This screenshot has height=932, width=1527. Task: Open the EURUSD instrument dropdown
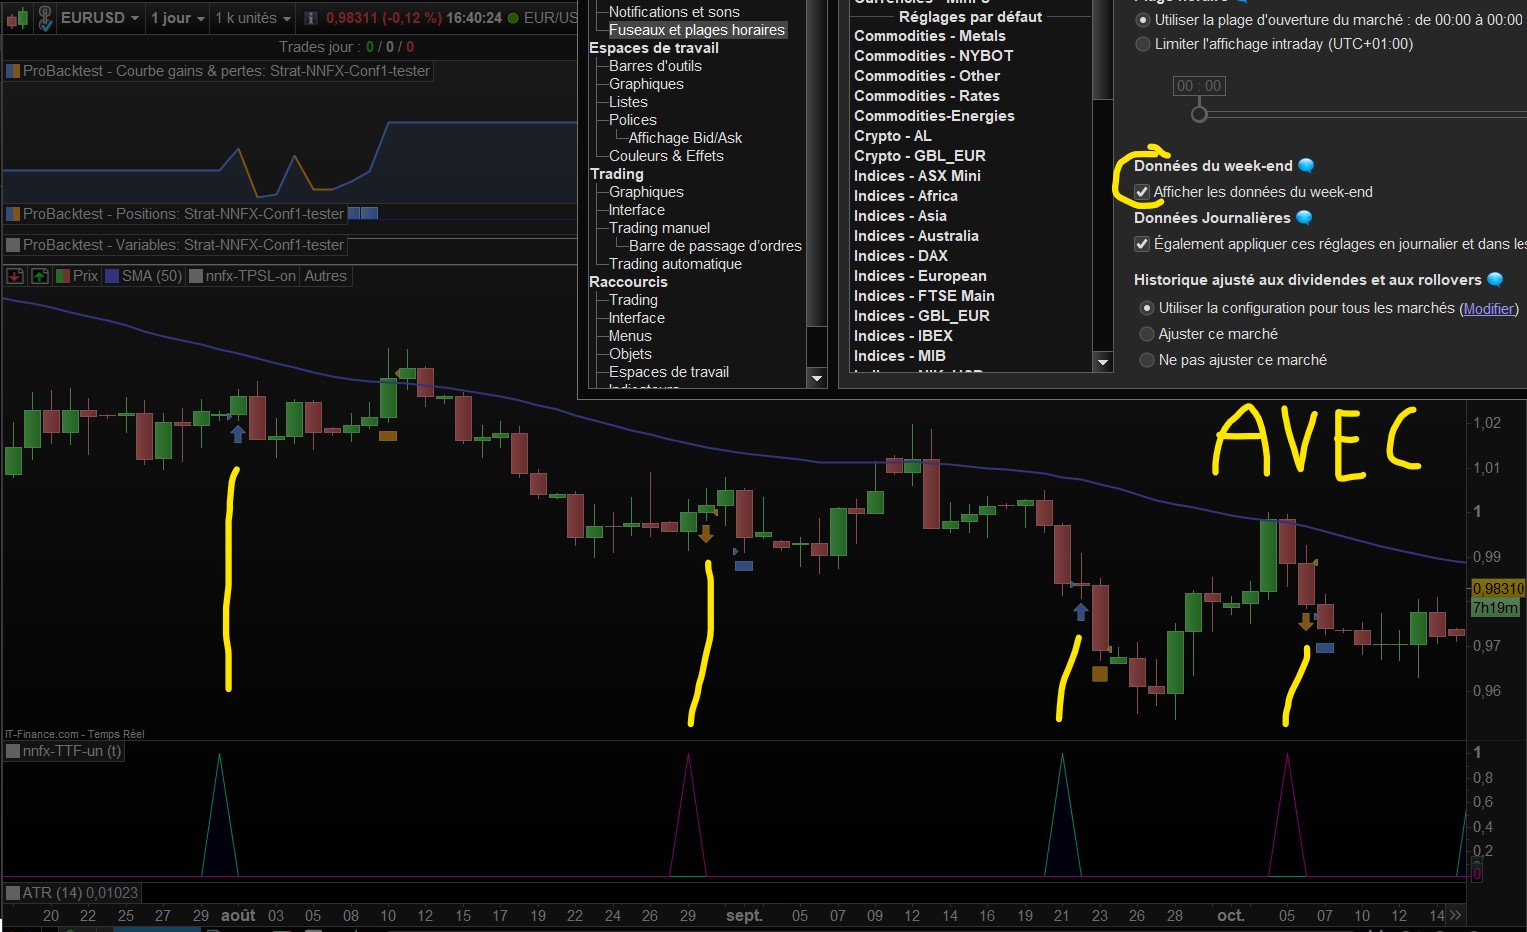(100, 18)
